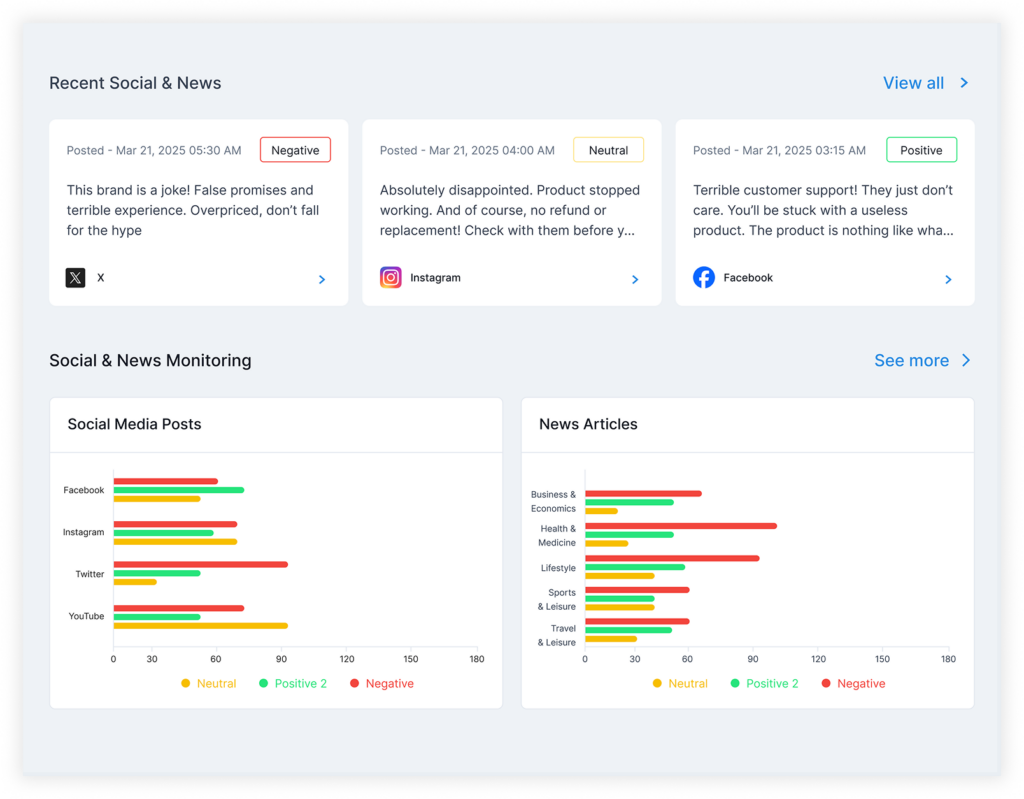Click the chevron next to View all
This screenshot has width=1024, height=799.
point(964,83)
